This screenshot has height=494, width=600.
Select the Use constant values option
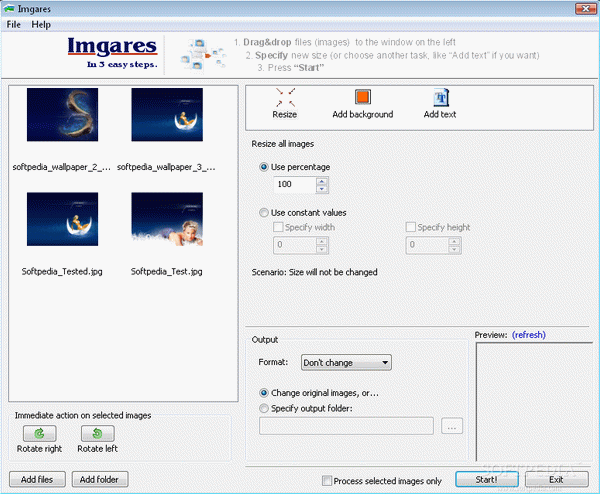pyautogui.click(x=264, y=212)
